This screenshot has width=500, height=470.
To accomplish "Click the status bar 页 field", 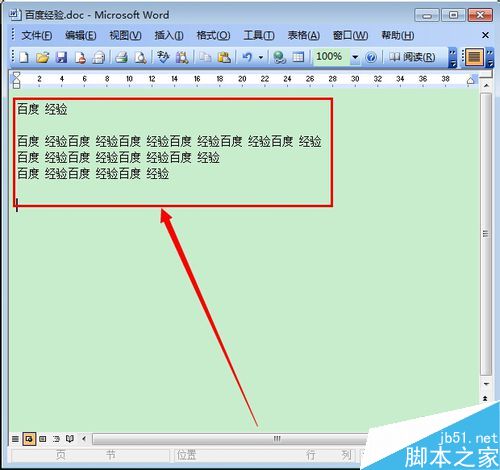I will (x=61, y=455).
